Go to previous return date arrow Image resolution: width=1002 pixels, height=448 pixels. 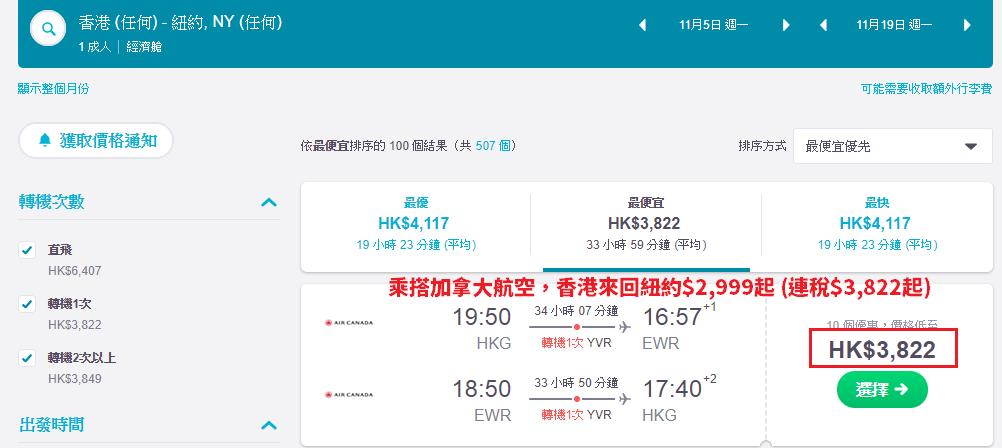pos(824,26)
